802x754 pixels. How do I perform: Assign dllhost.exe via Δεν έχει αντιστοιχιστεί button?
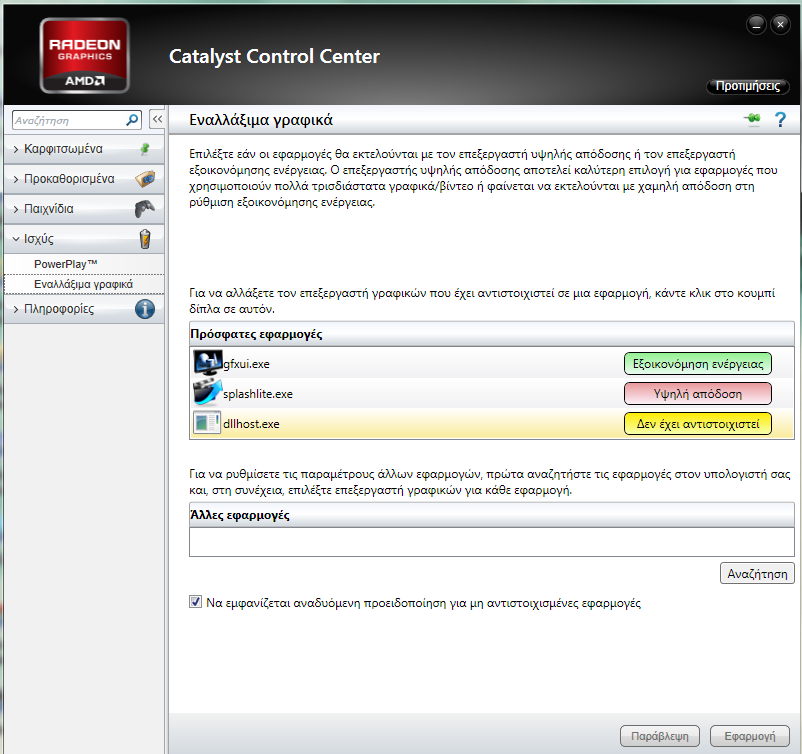tap(698, 424)
